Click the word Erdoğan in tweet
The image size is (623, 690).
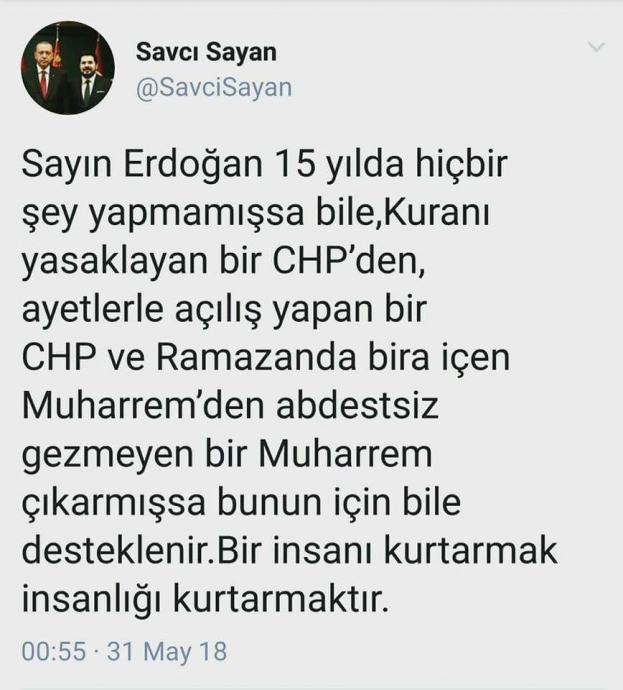(194, 165)
